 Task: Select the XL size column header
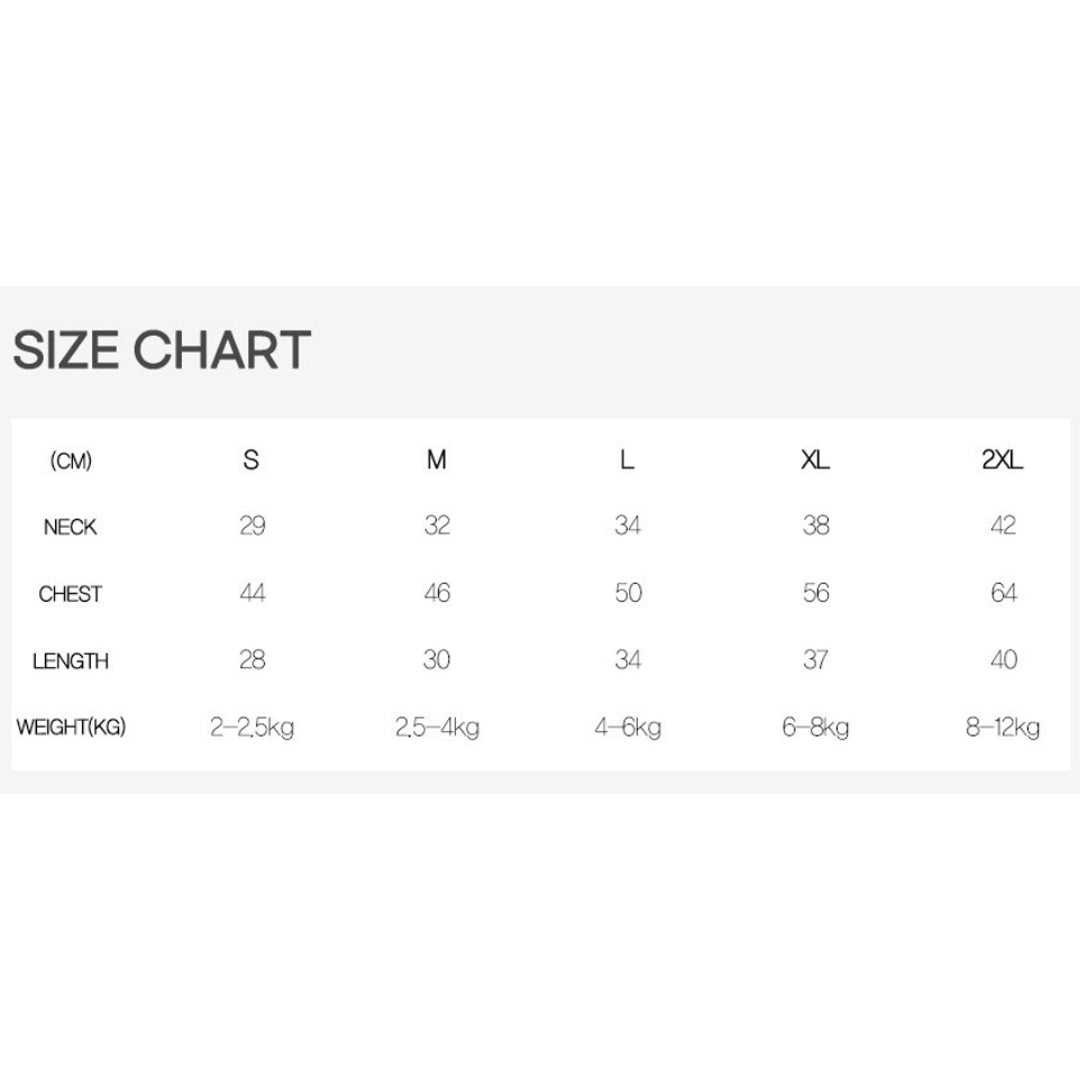815,460
